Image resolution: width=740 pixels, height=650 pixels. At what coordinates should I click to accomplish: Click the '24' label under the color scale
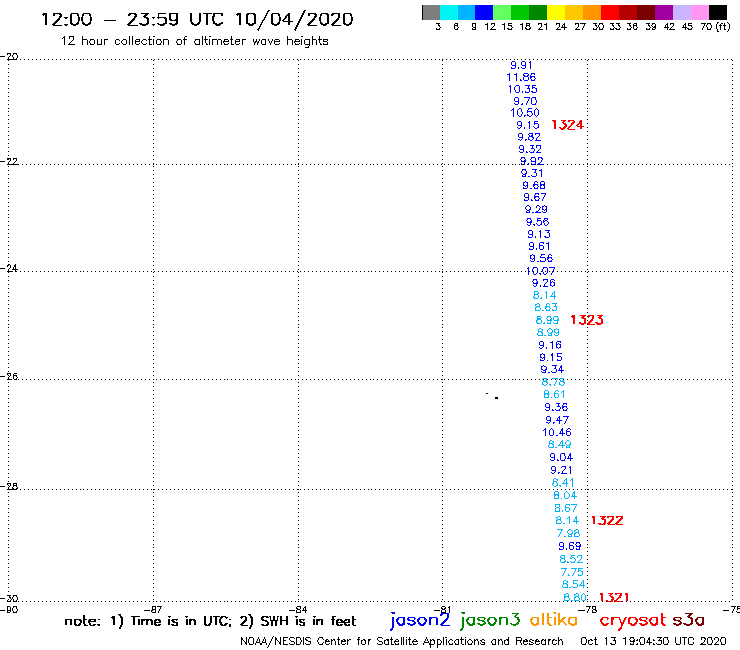(561, 27)
